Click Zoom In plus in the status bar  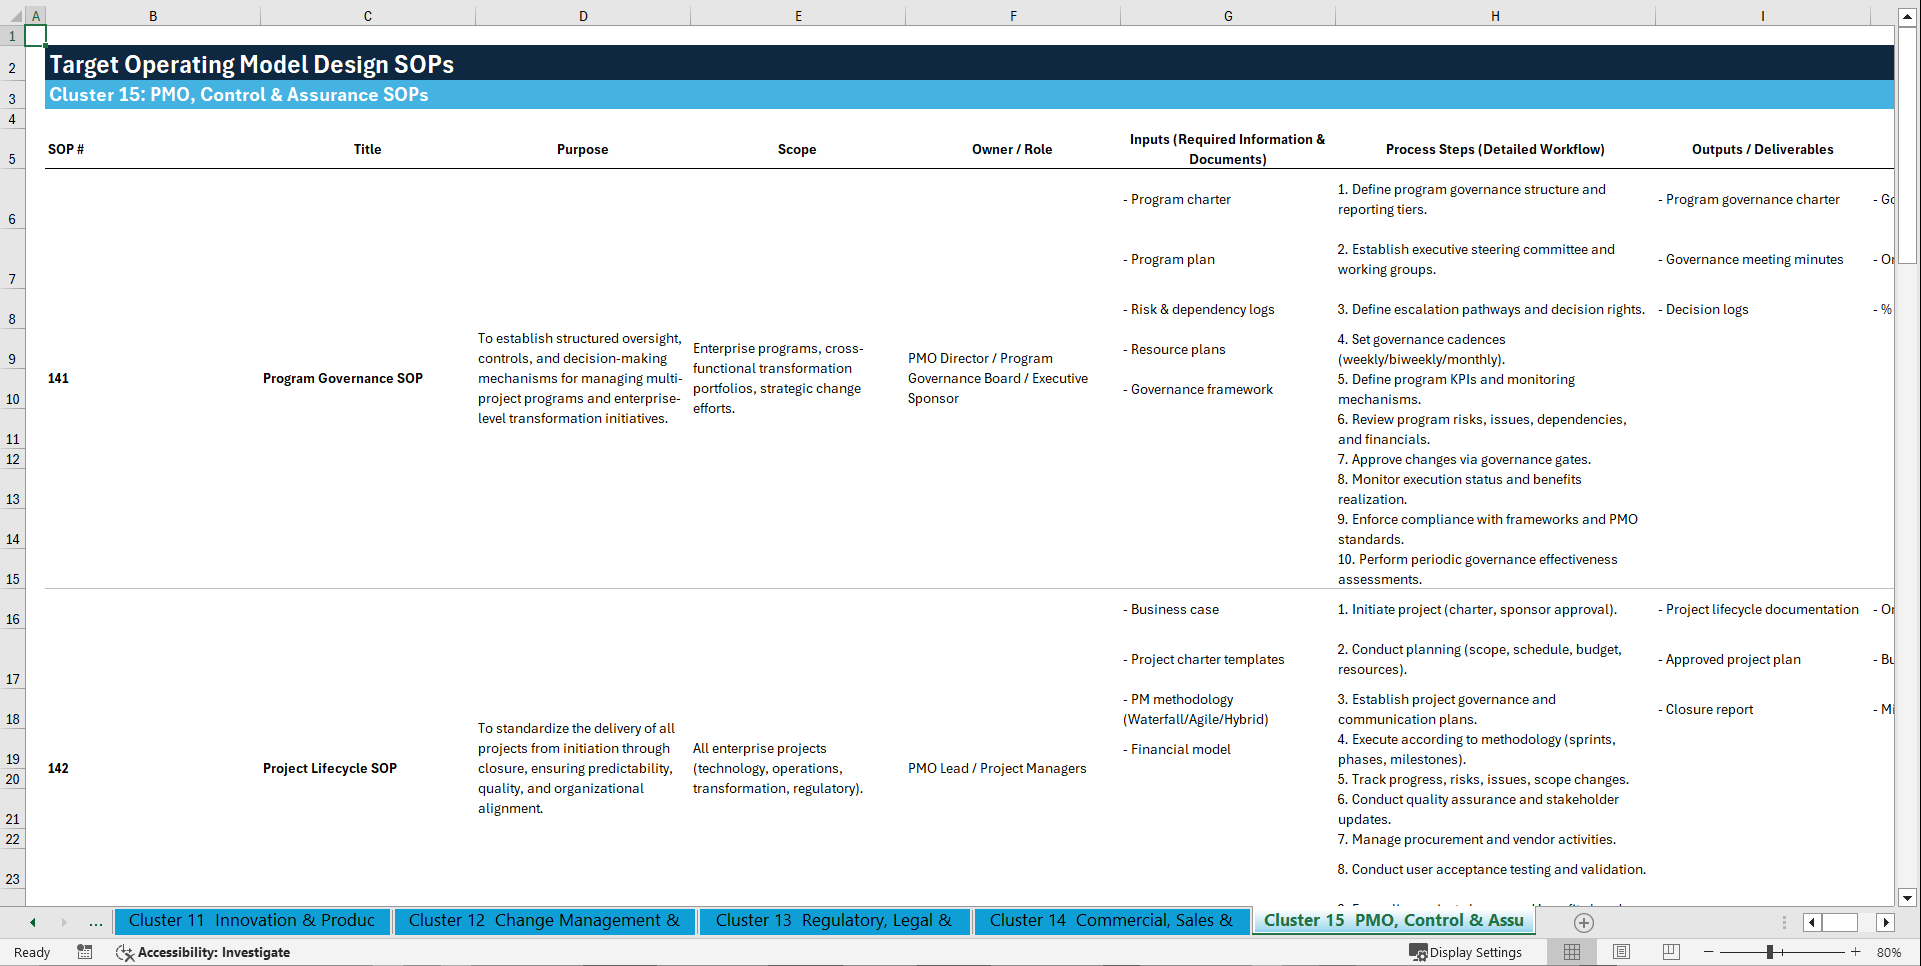[x=1857, y=952]
